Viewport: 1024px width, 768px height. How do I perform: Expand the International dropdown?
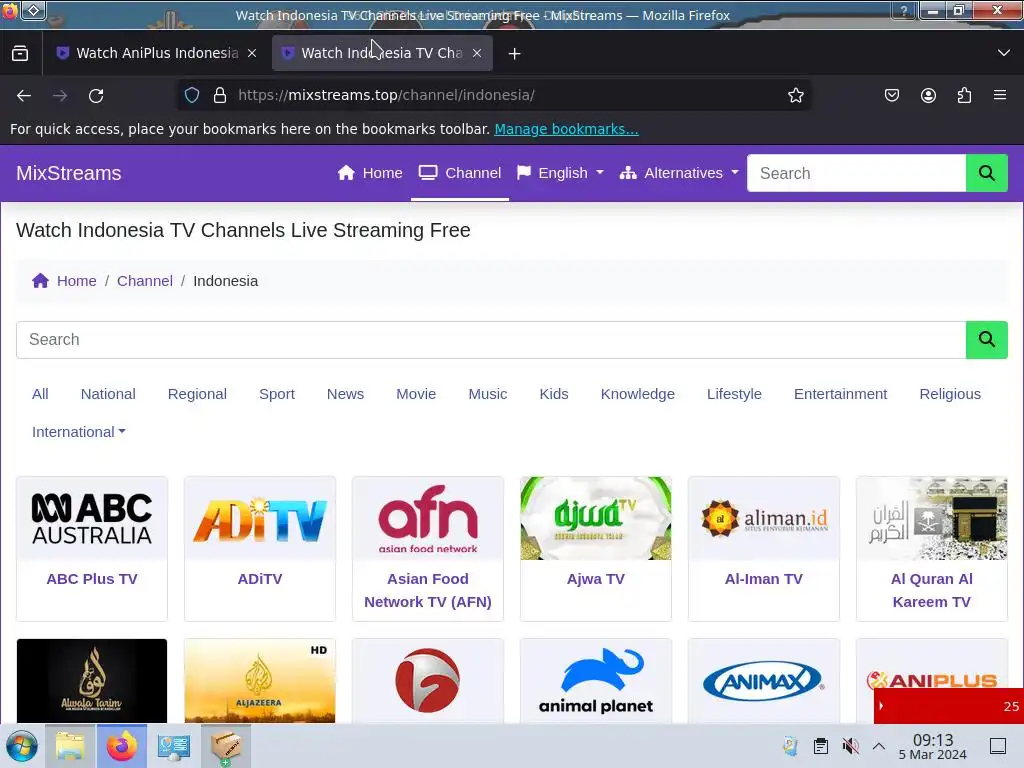[78, 432]
